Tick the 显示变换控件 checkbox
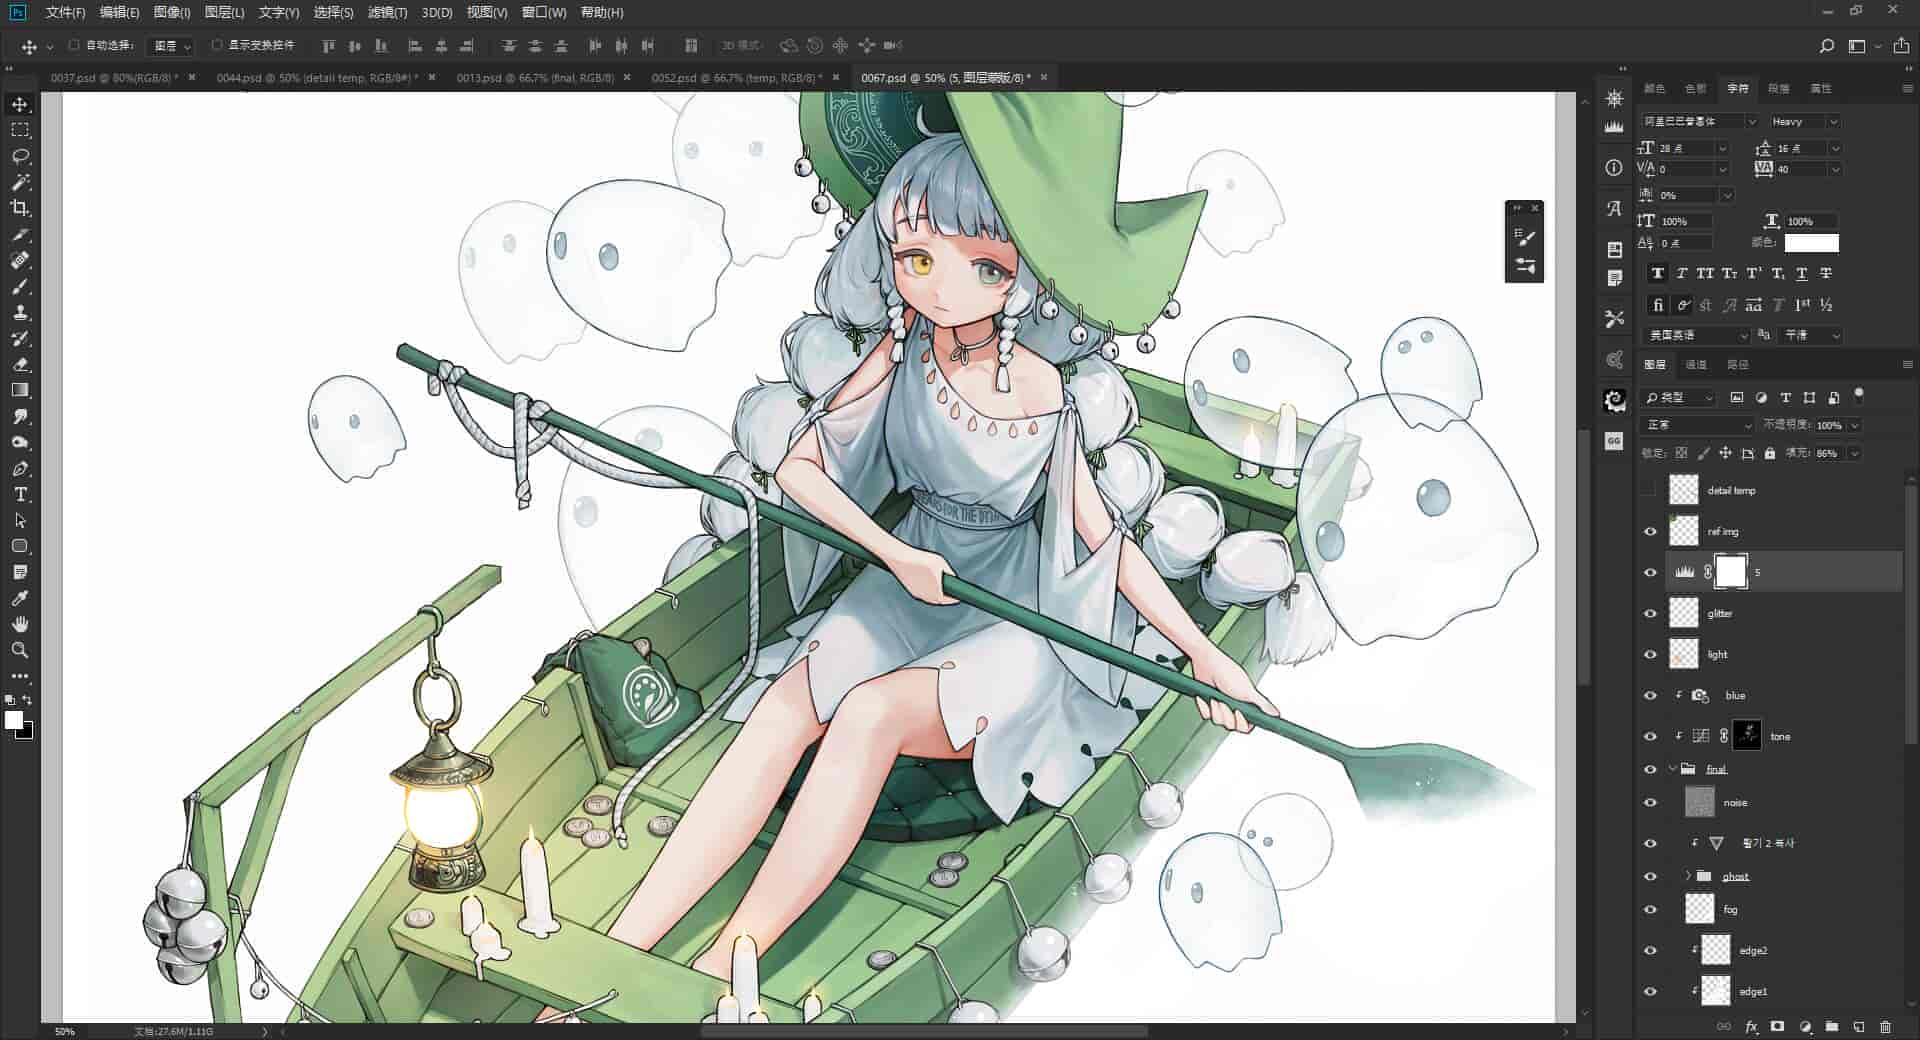The width and height of the screenshot is (1920, 1040). [216, 45]
